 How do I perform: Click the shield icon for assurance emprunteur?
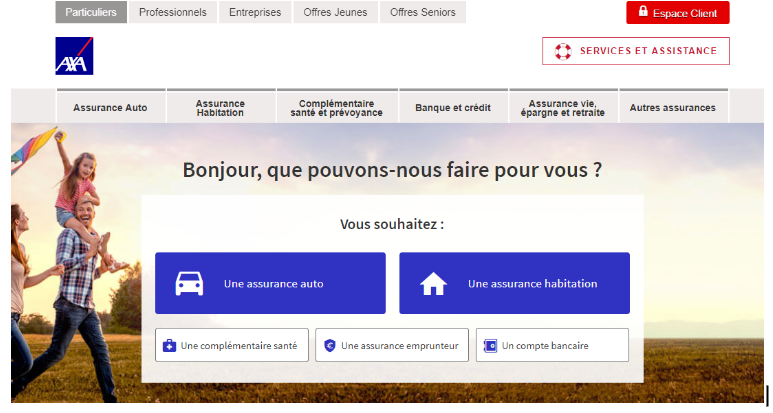click(330, 345)
